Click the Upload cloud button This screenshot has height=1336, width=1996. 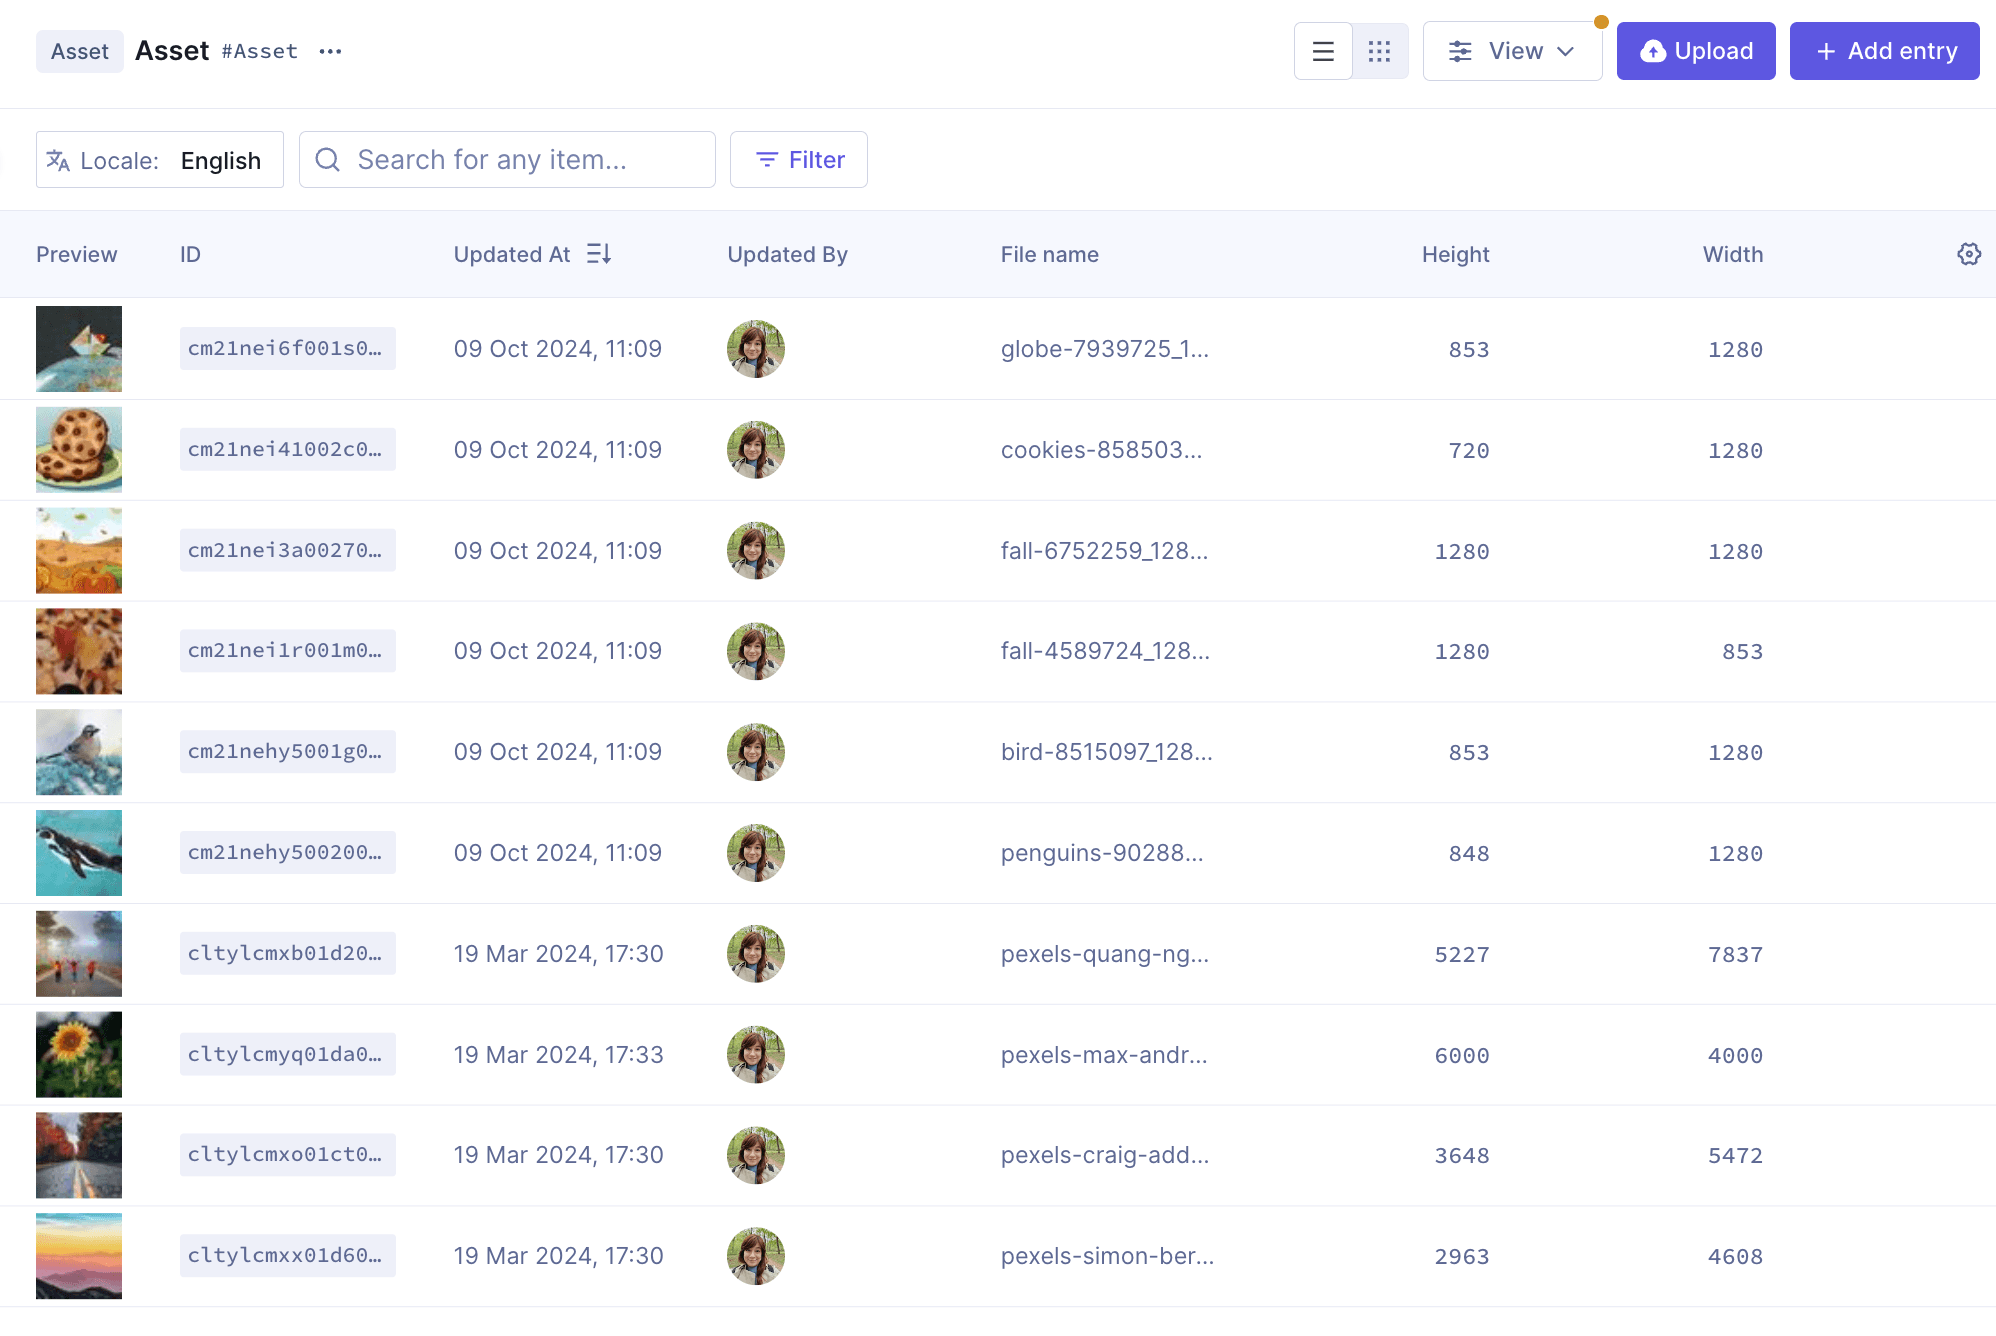1696,51
